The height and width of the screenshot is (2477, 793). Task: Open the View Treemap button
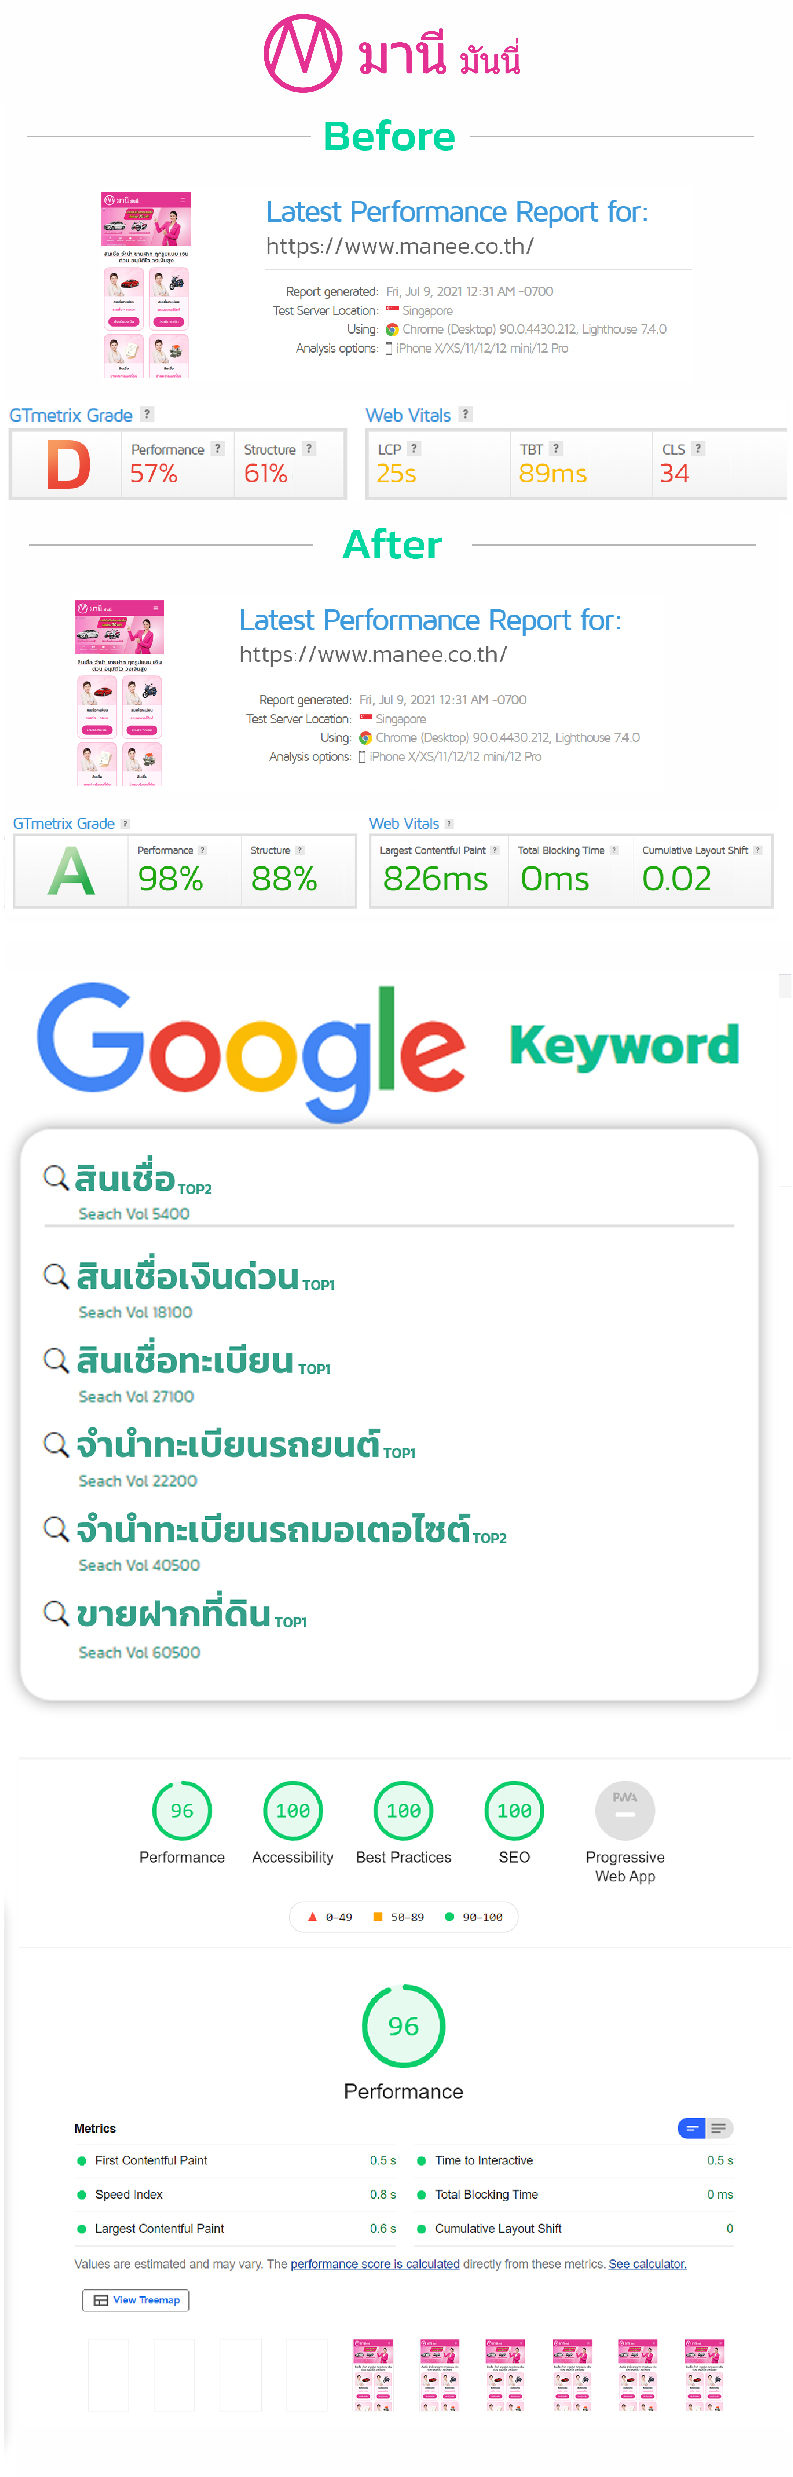click(x=136, y=2300)
